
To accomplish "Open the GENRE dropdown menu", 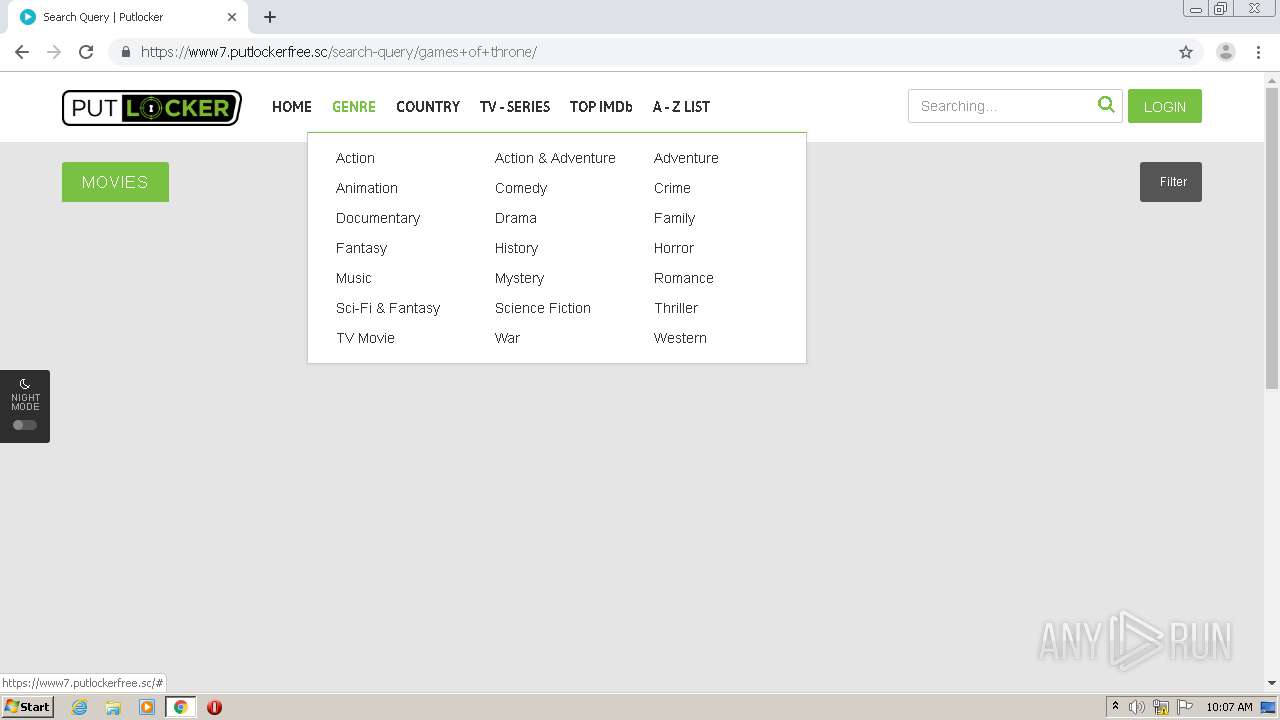I will coord(354,107).
